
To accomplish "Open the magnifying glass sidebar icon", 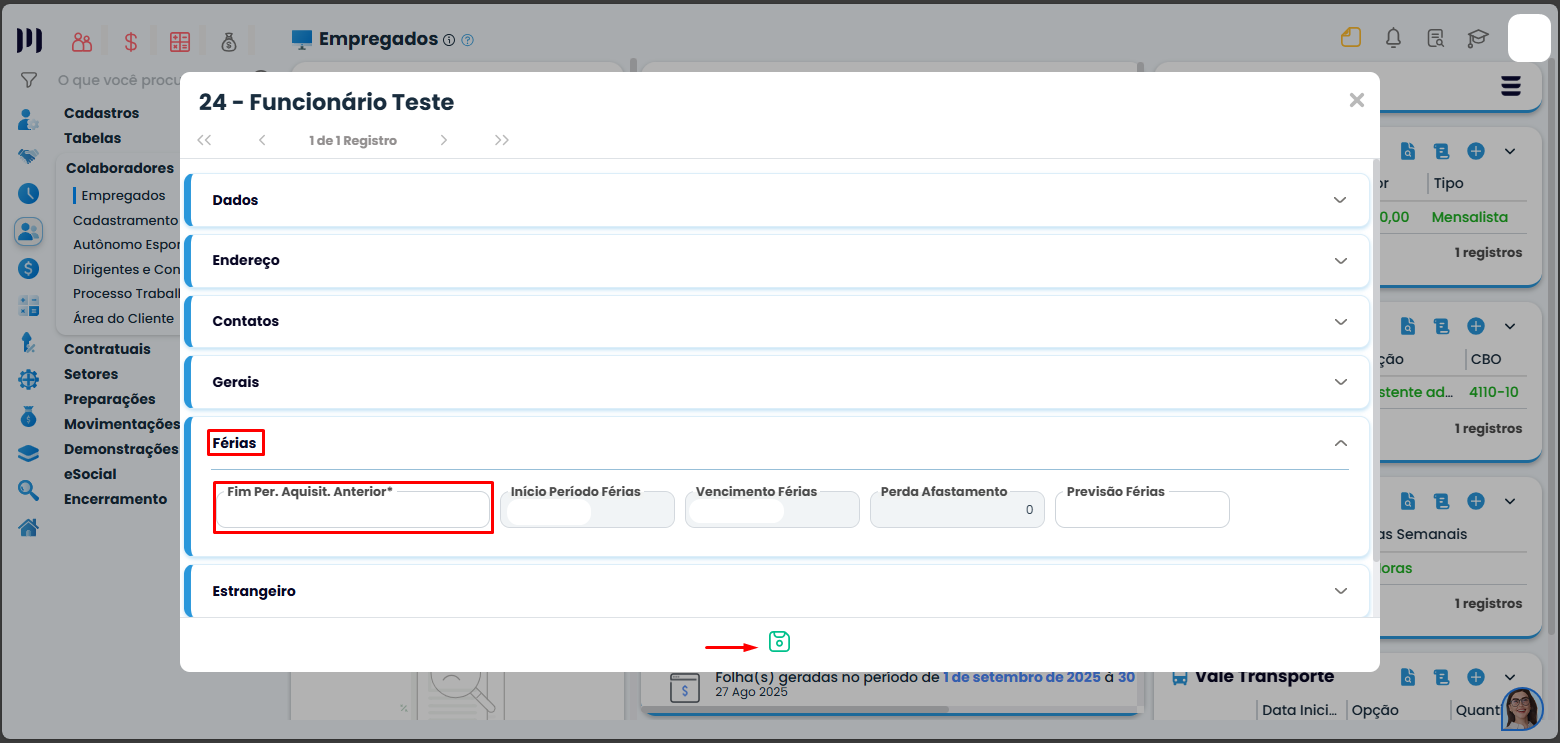I will tap(28, 490).
